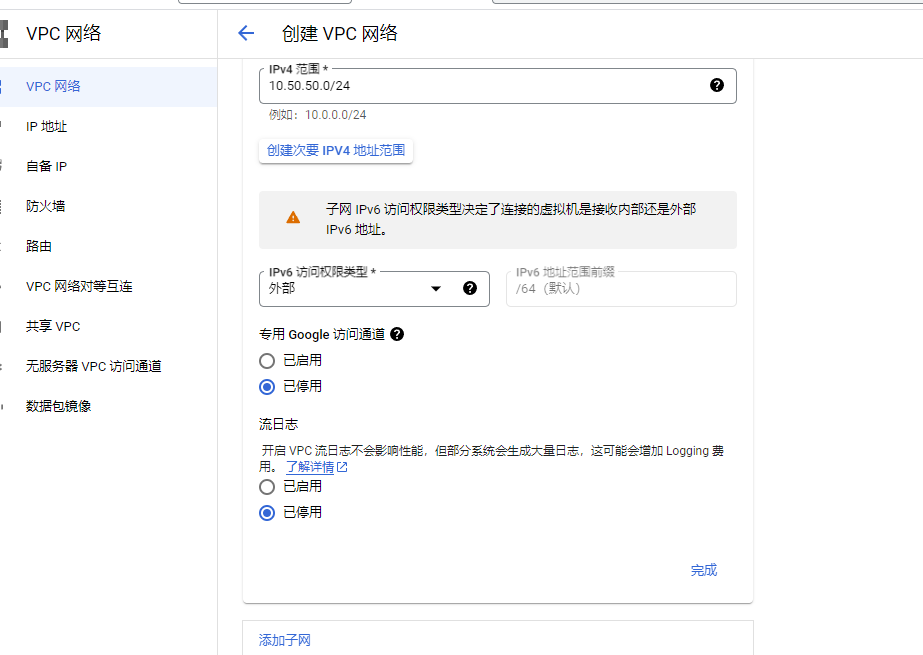923x655 pixels.
Task: Go to 防火墙 in the left navigation
Action: coord(45,206)
